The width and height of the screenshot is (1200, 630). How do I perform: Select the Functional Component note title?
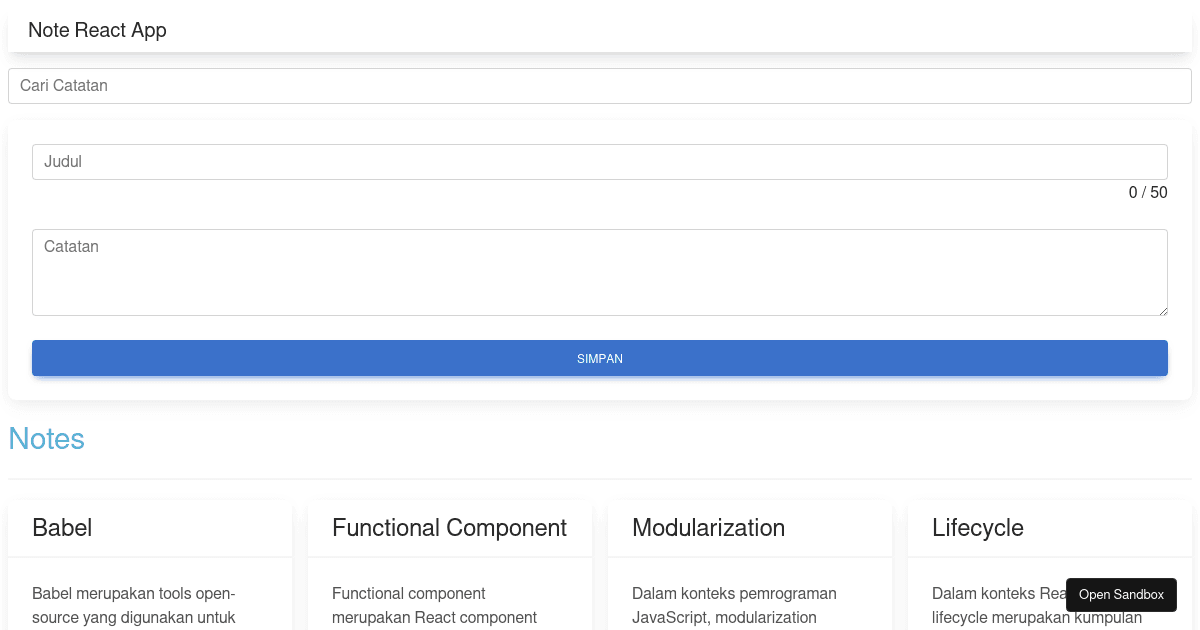tap(449, 528)
